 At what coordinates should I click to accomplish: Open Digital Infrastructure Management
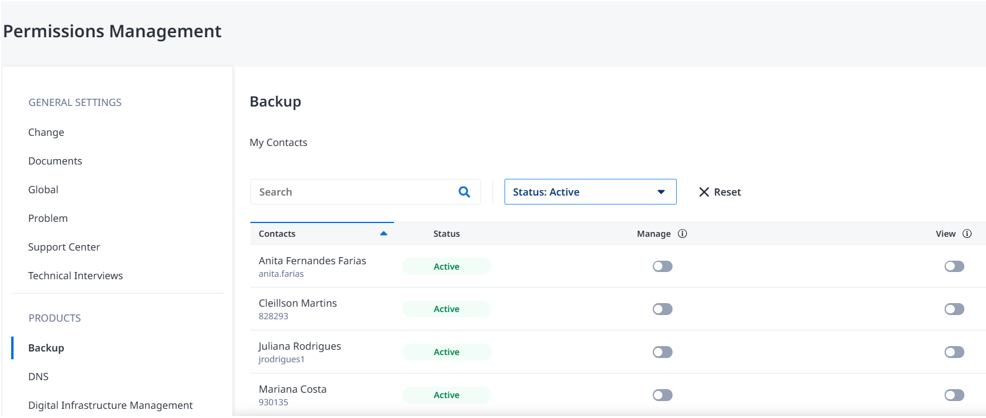point(110,405)
